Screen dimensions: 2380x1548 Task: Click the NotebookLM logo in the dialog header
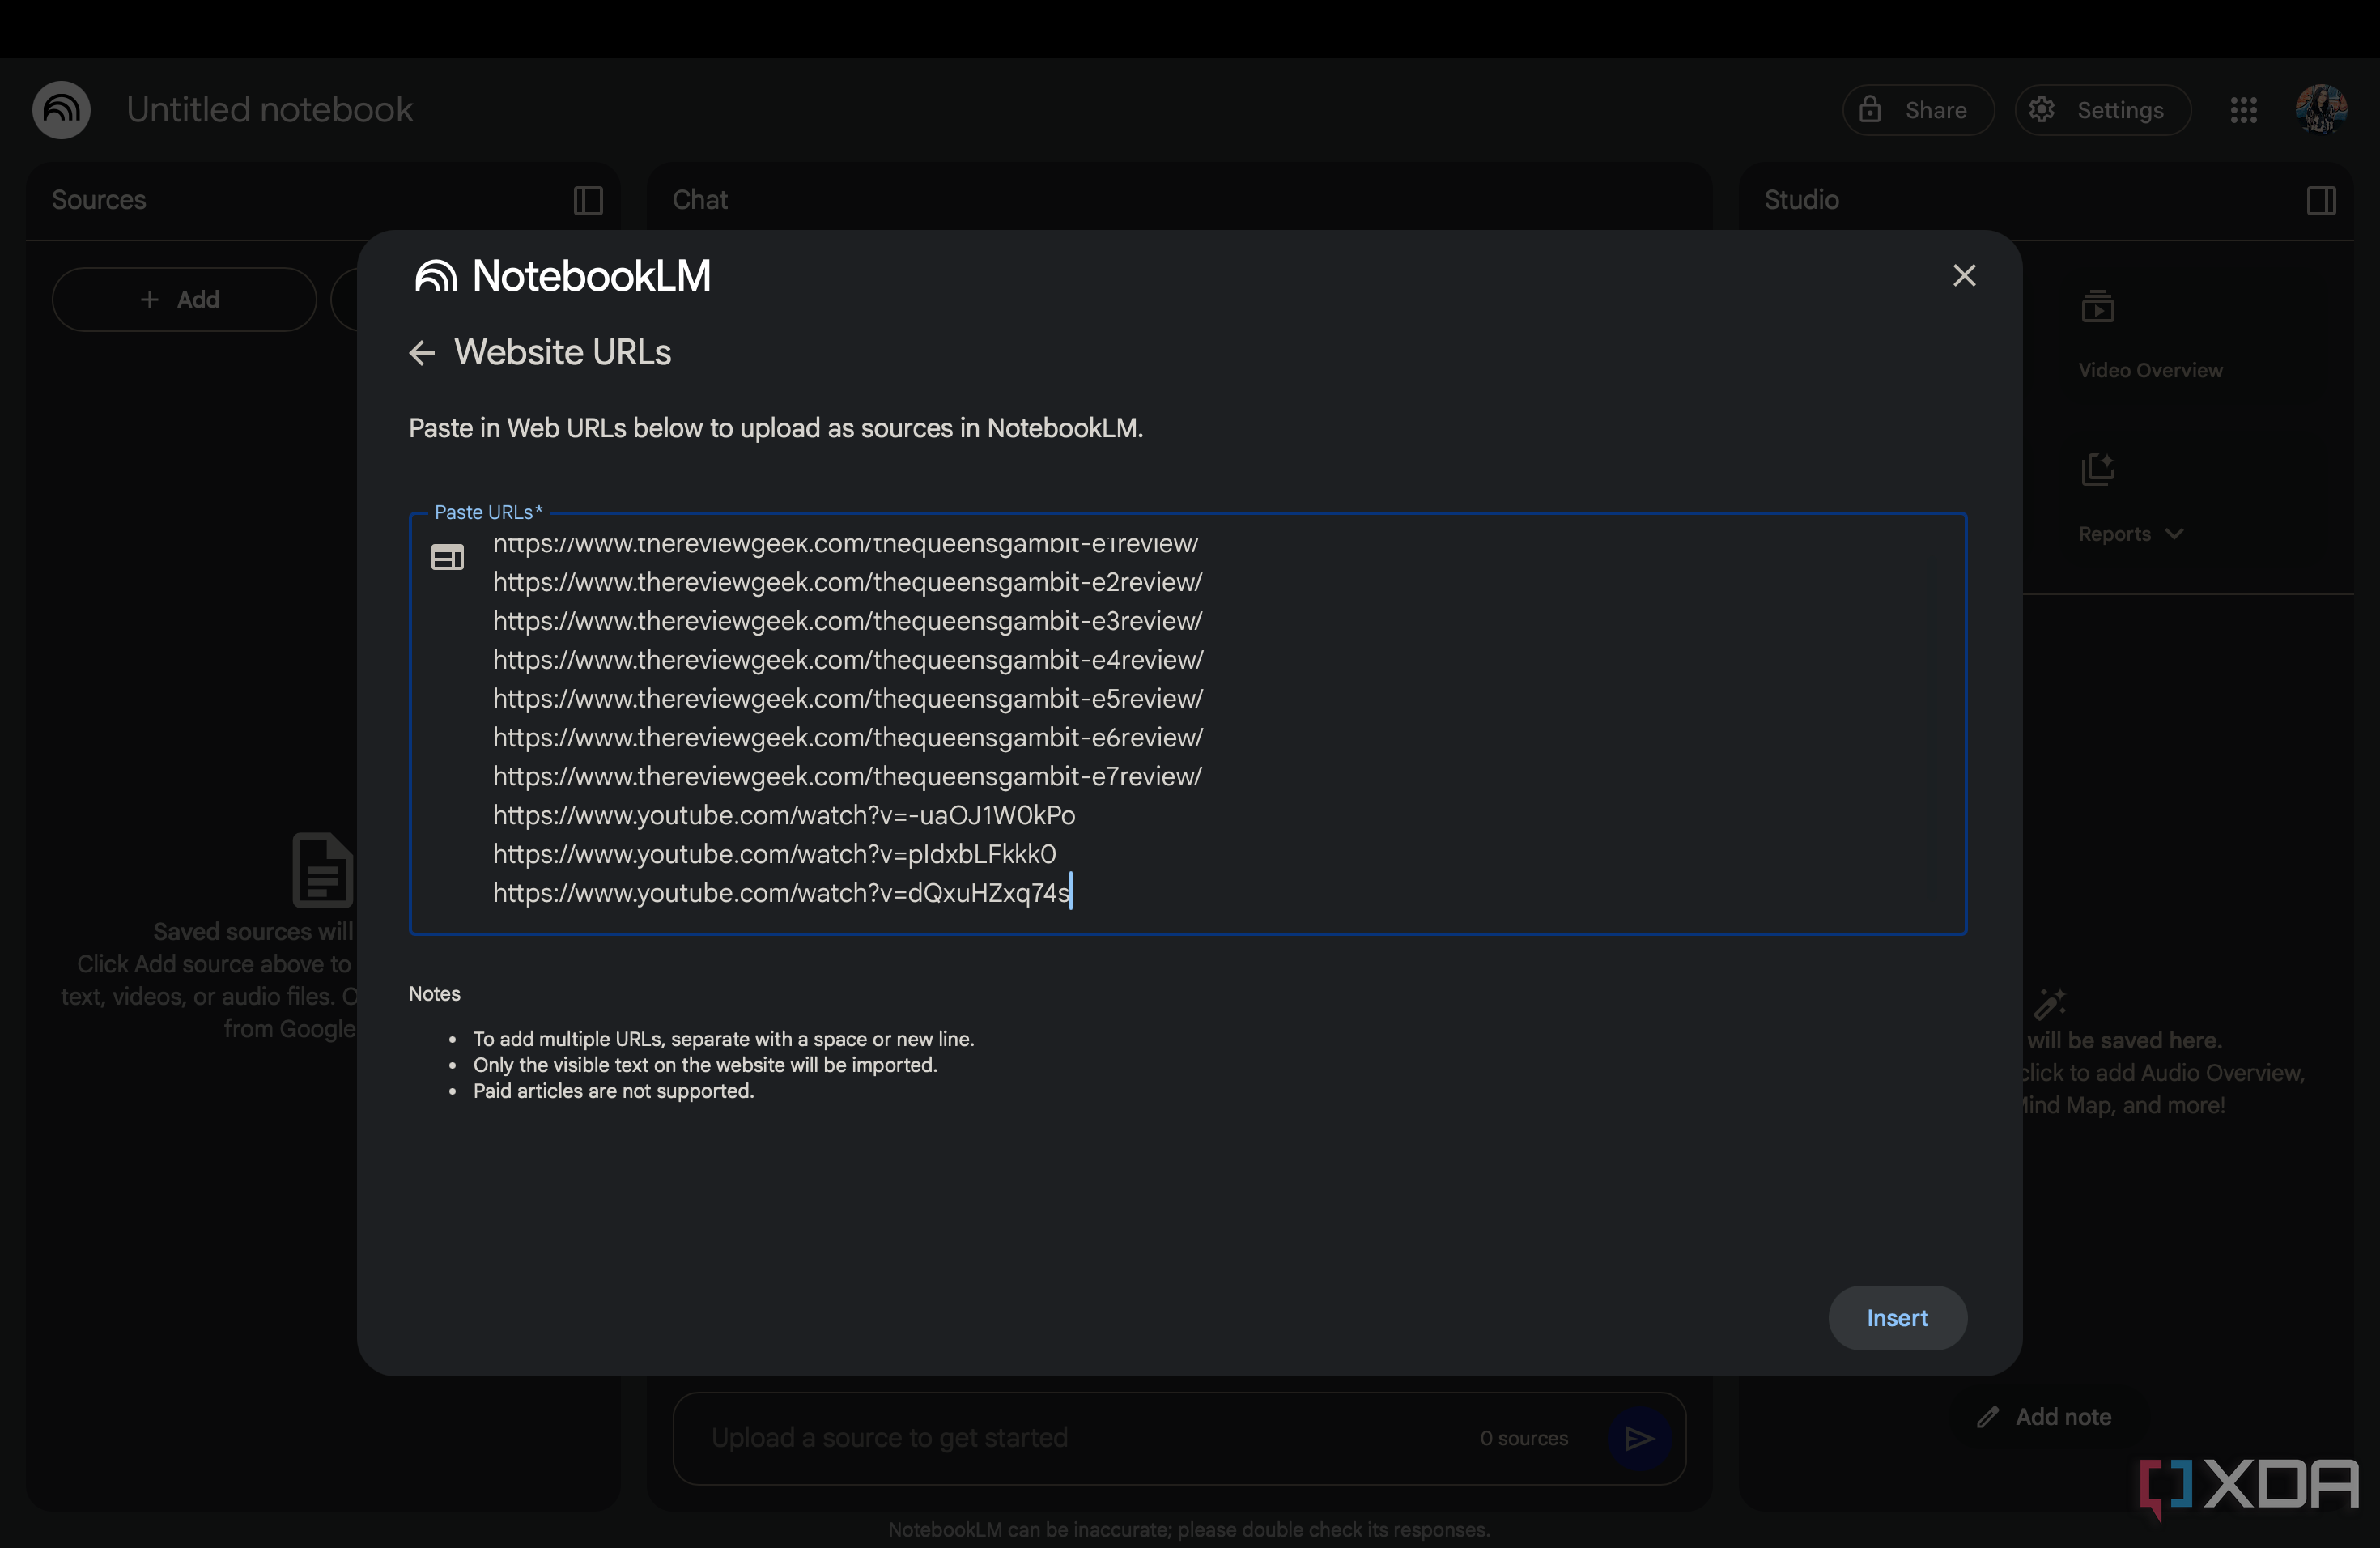[x=562, y=276]
